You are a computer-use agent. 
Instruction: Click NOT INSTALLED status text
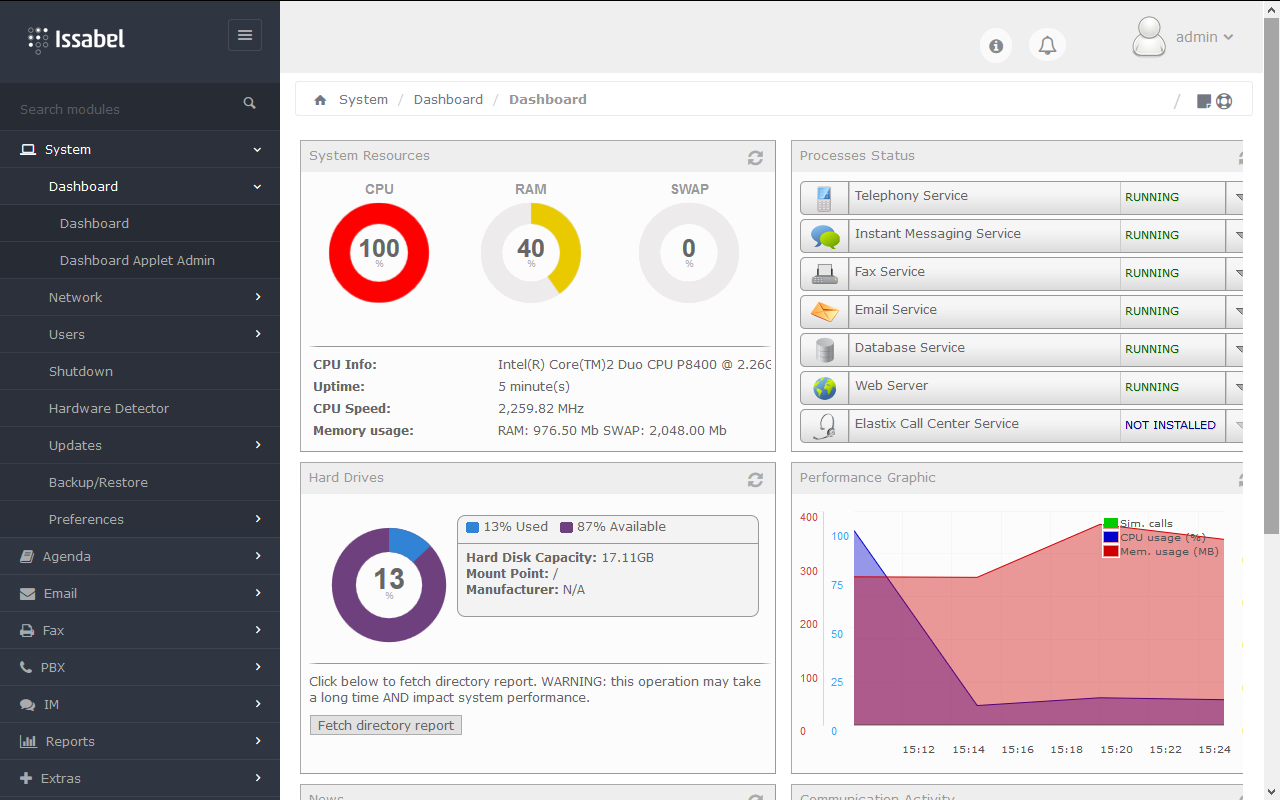pyautogui.click(x=1170, y=426)
